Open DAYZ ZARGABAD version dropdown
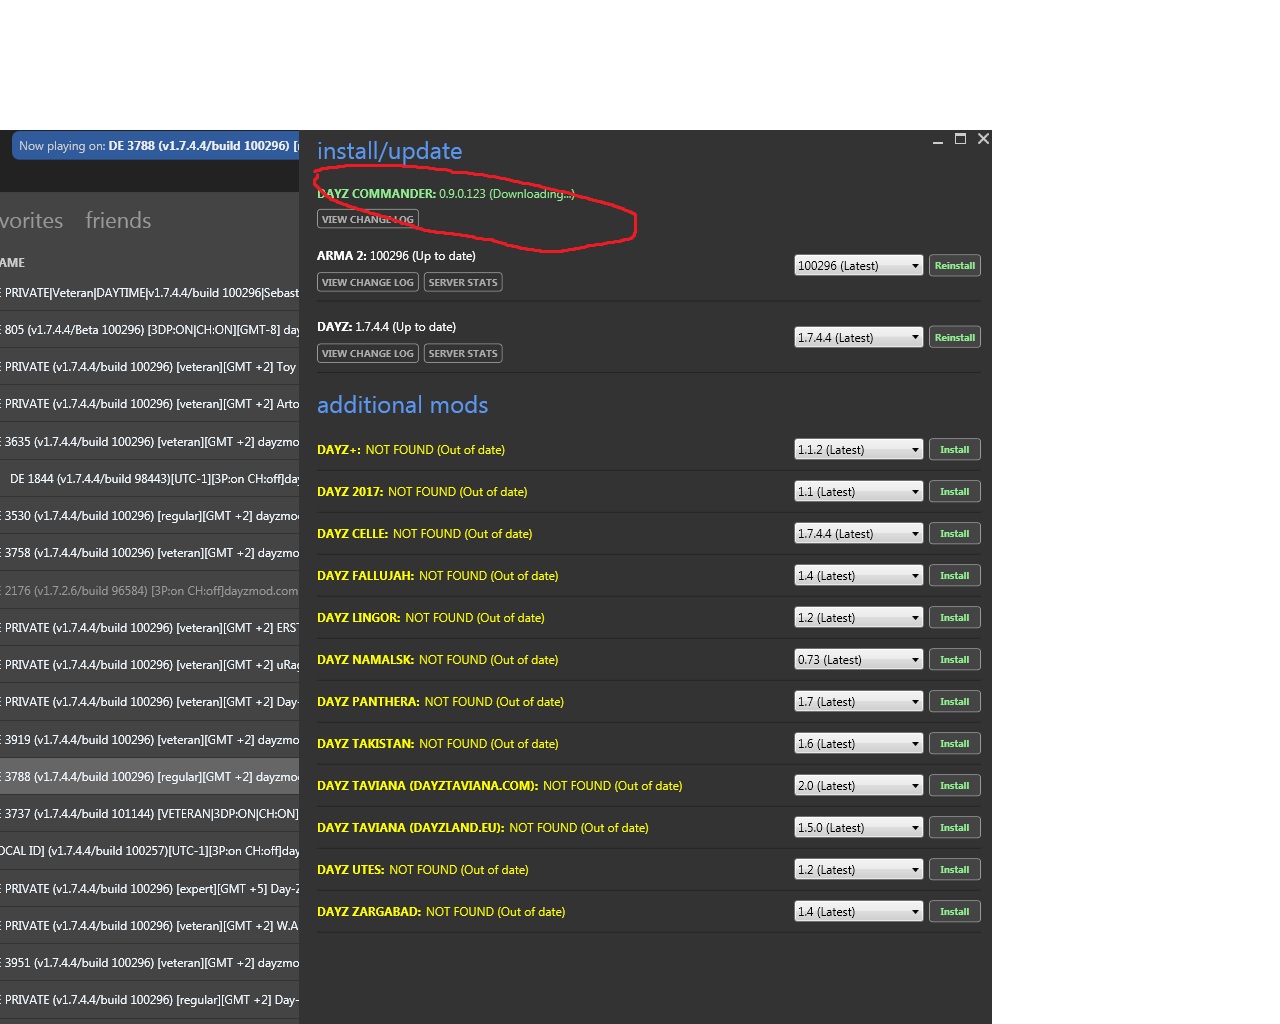The image size is (1280, 1024). point(859,911)
